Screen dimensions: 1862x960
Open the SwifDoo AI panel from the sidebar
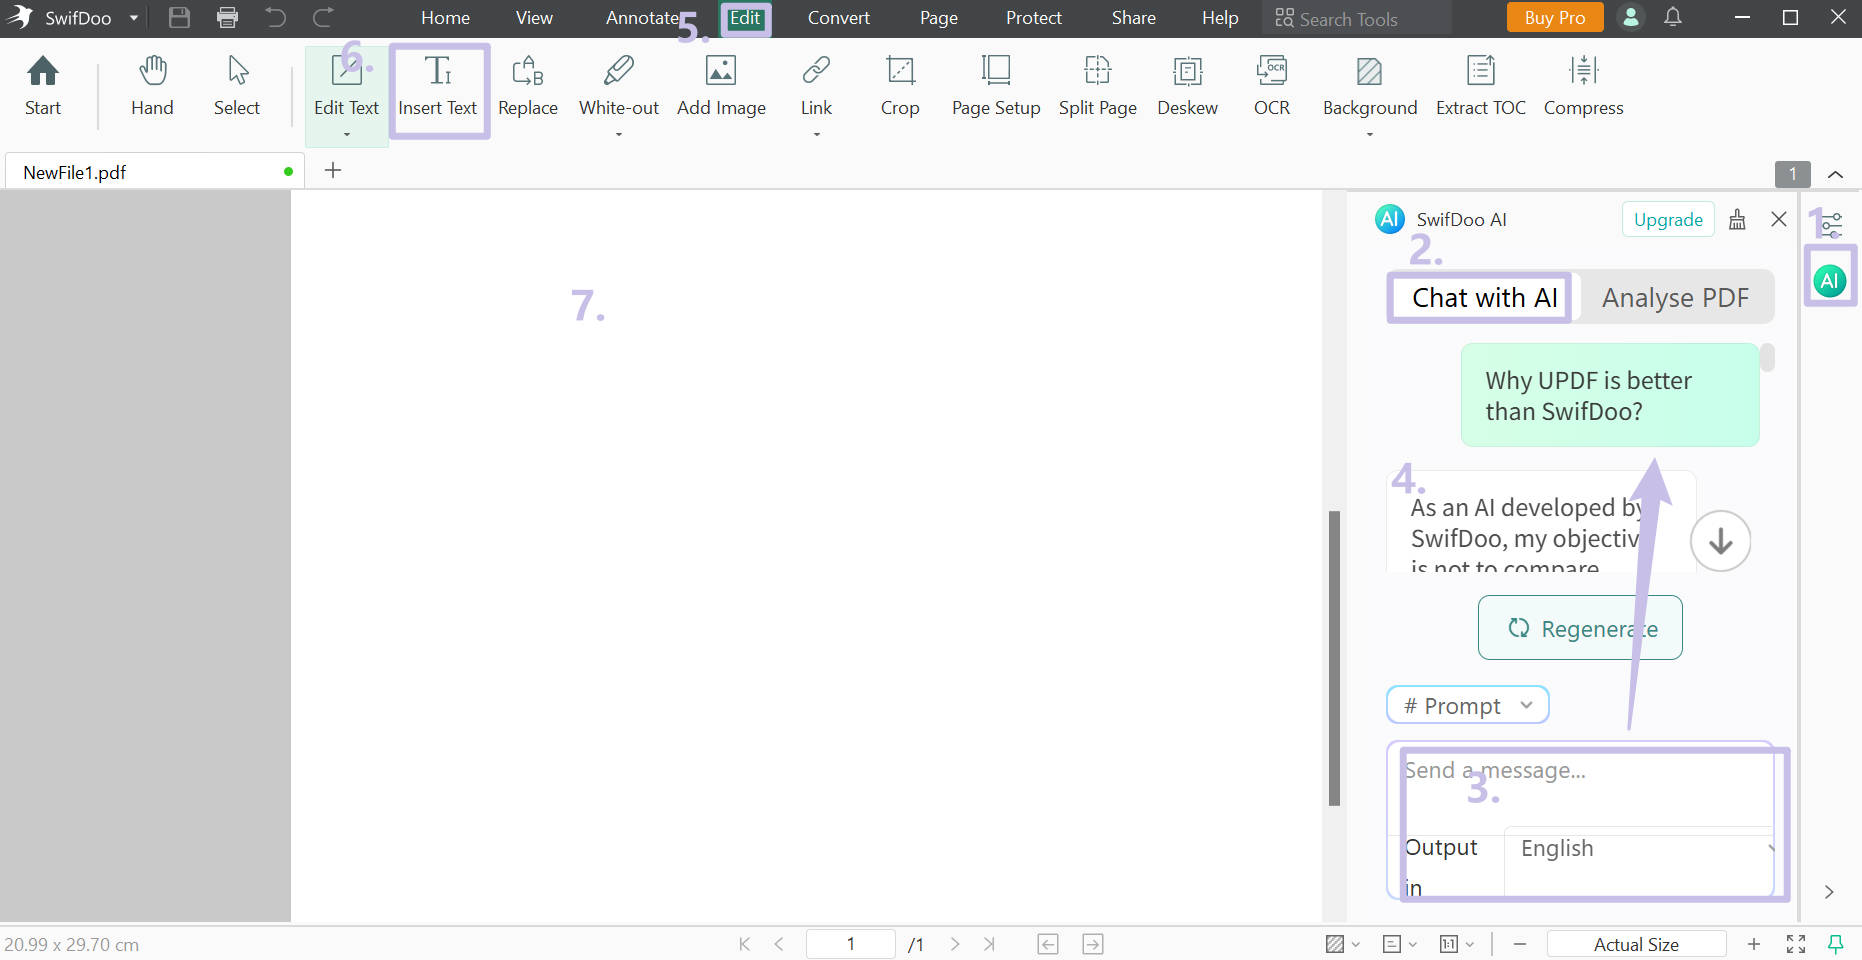click(1829, 280)
